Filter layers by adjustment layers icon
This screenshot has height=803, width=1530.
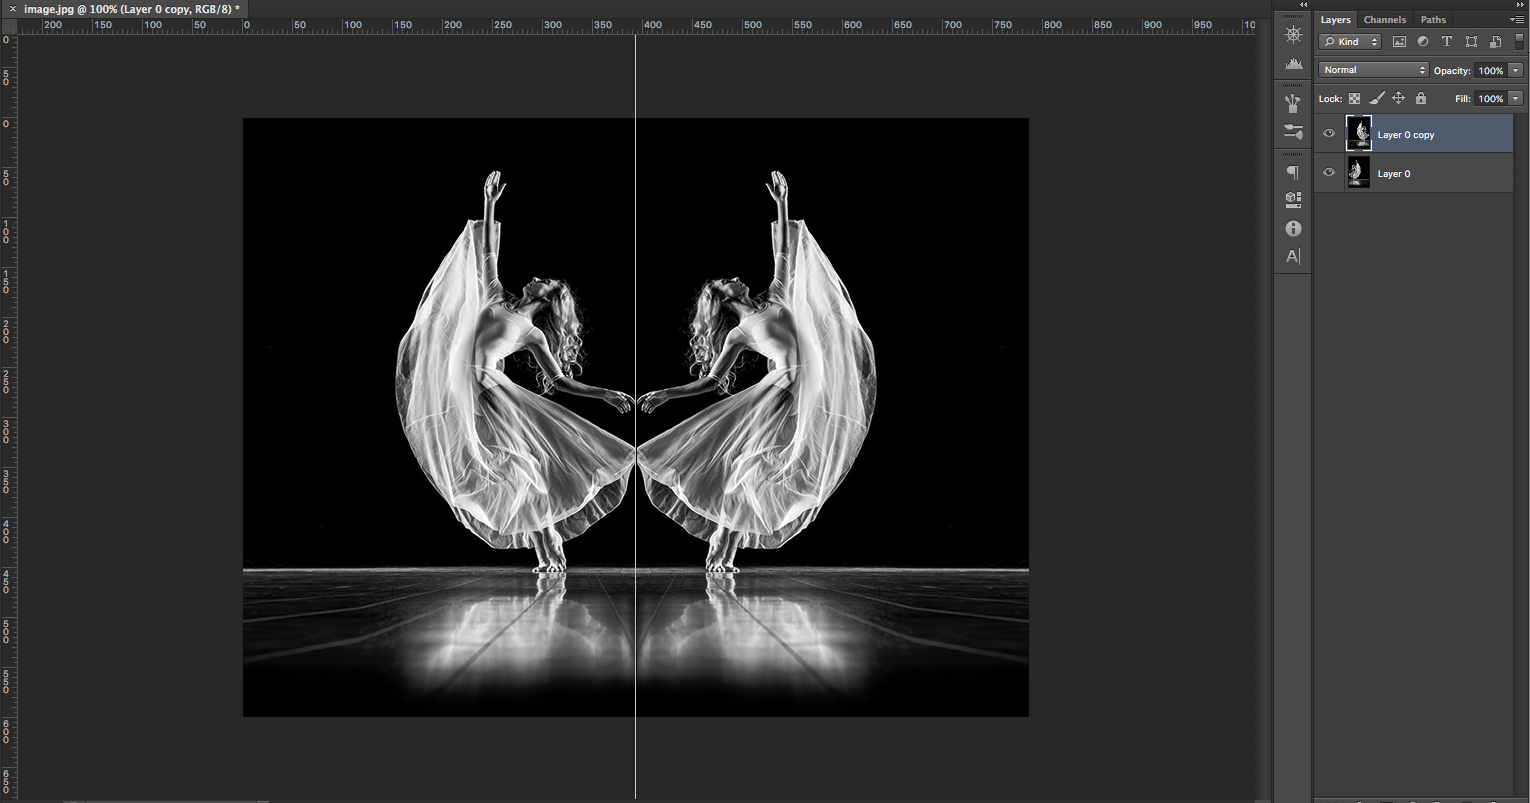coord(1423,42)
